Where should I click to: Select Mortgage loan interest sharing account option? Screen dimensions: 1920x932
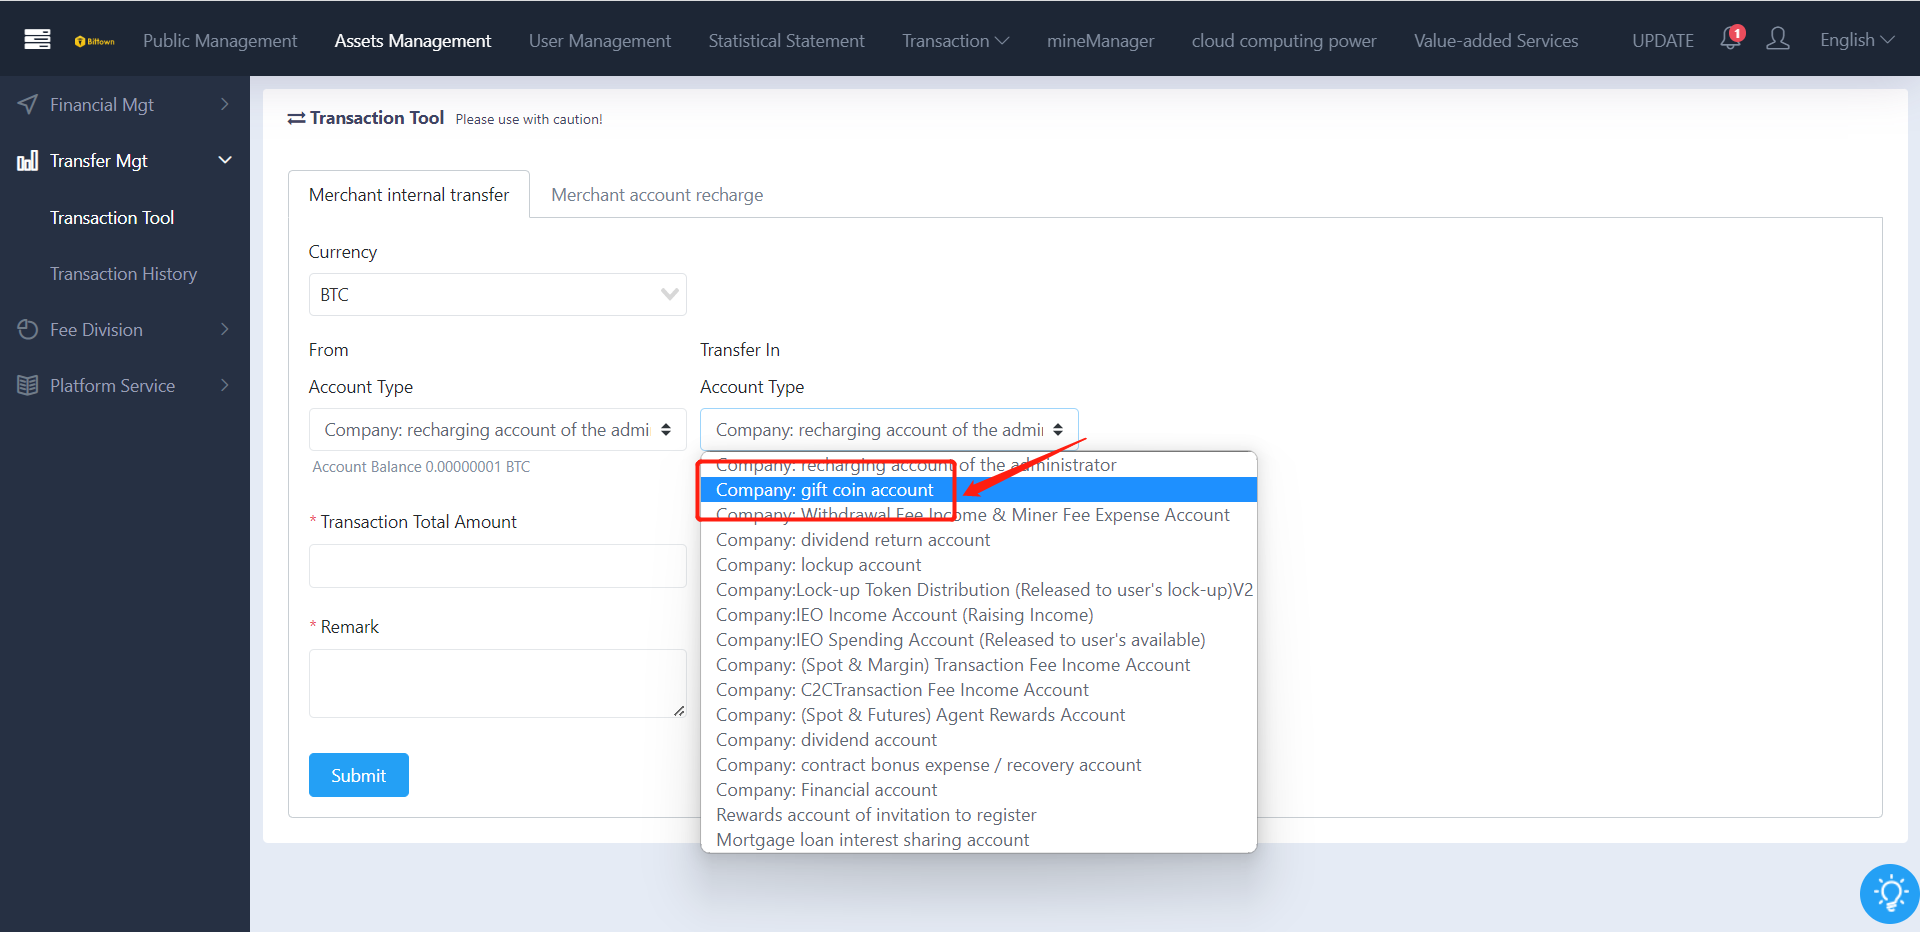point(979,840)
